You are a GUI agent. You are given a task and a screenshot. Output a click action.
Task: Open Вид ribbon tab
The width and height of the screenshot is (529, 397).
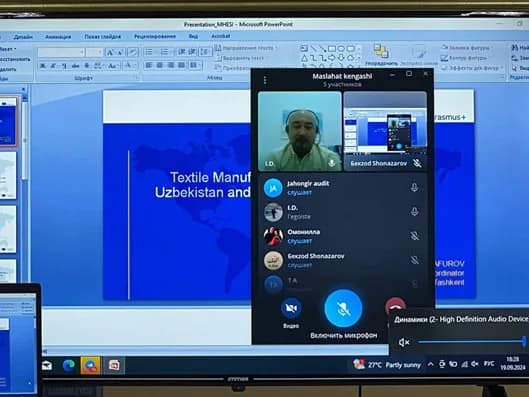tap(193, 36)
